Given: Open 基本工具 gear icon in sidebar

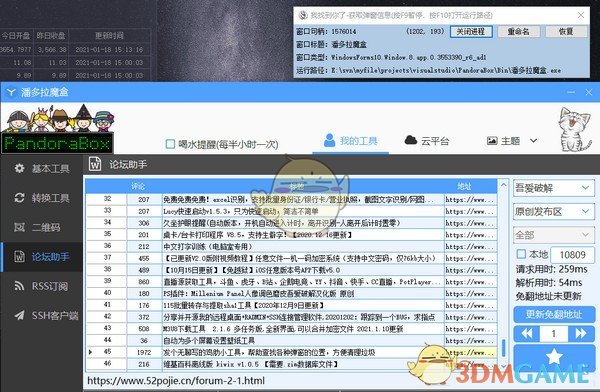Looking at the screenshot, I should point(19,168).
